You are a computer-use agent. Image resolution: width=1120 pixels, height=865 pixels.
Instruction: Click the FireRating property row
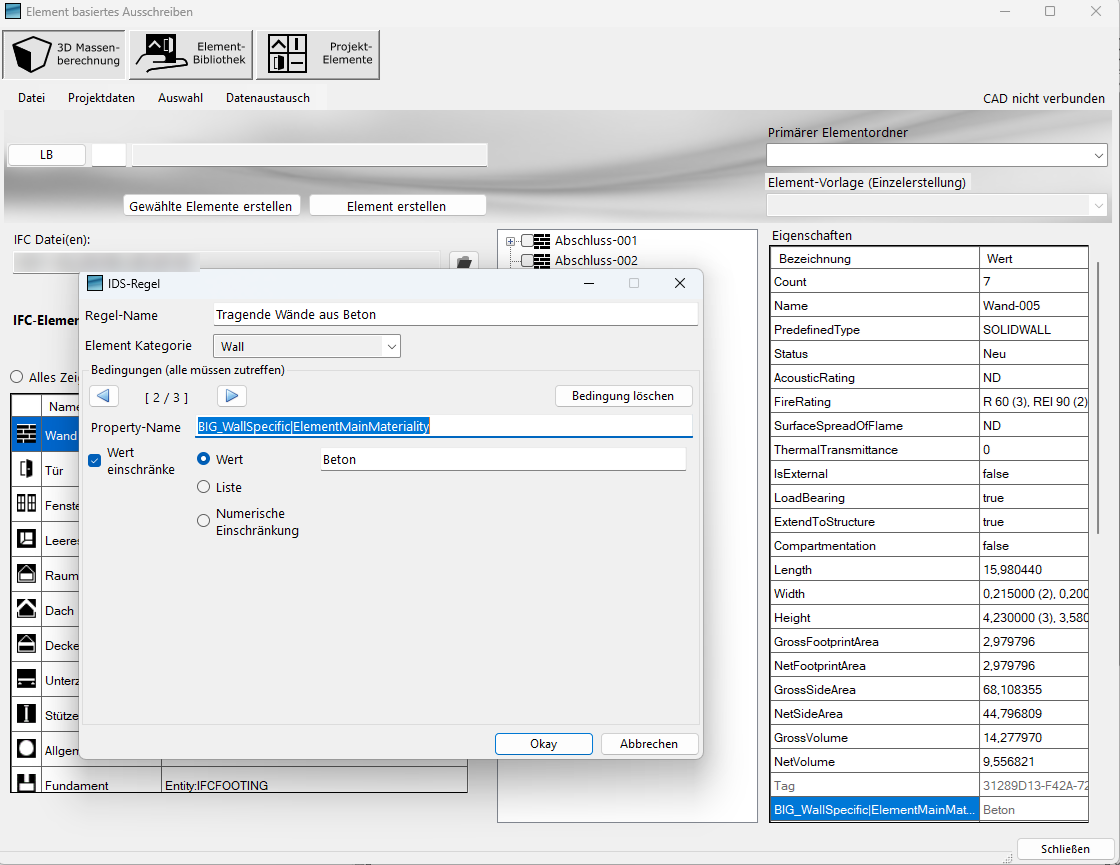click(x=929, y=401)
